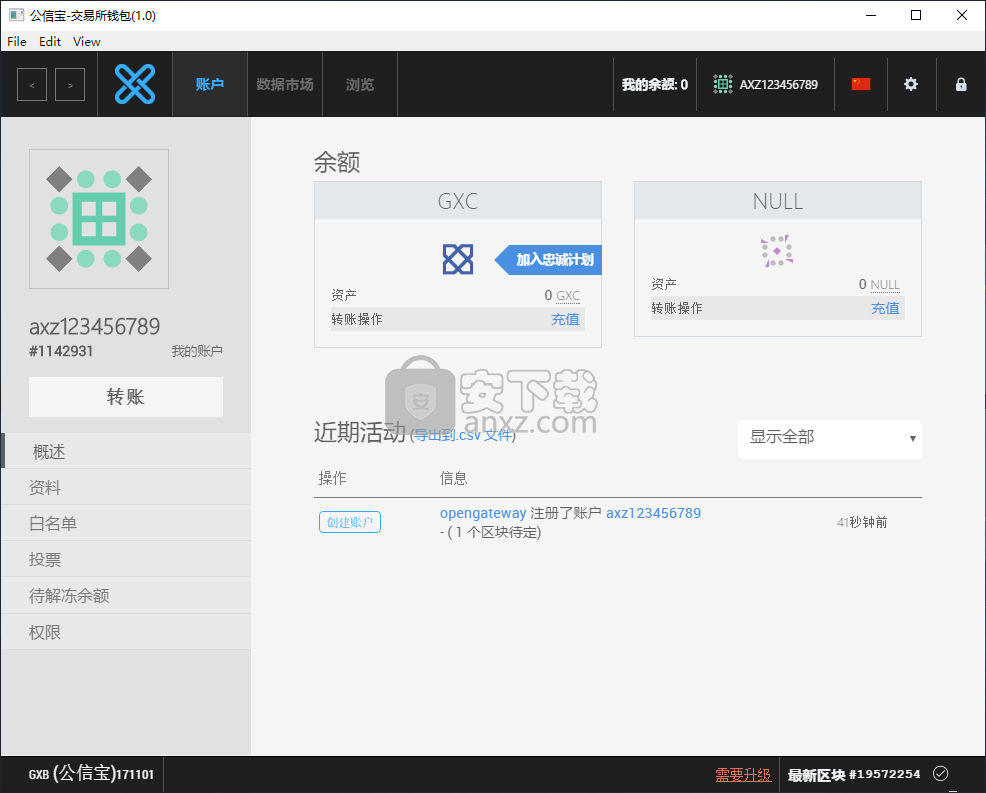Select 权限 in the sidebar
The width and height of the screenshot is (986, 793).
pyautogui.click(x=126, y=632)
